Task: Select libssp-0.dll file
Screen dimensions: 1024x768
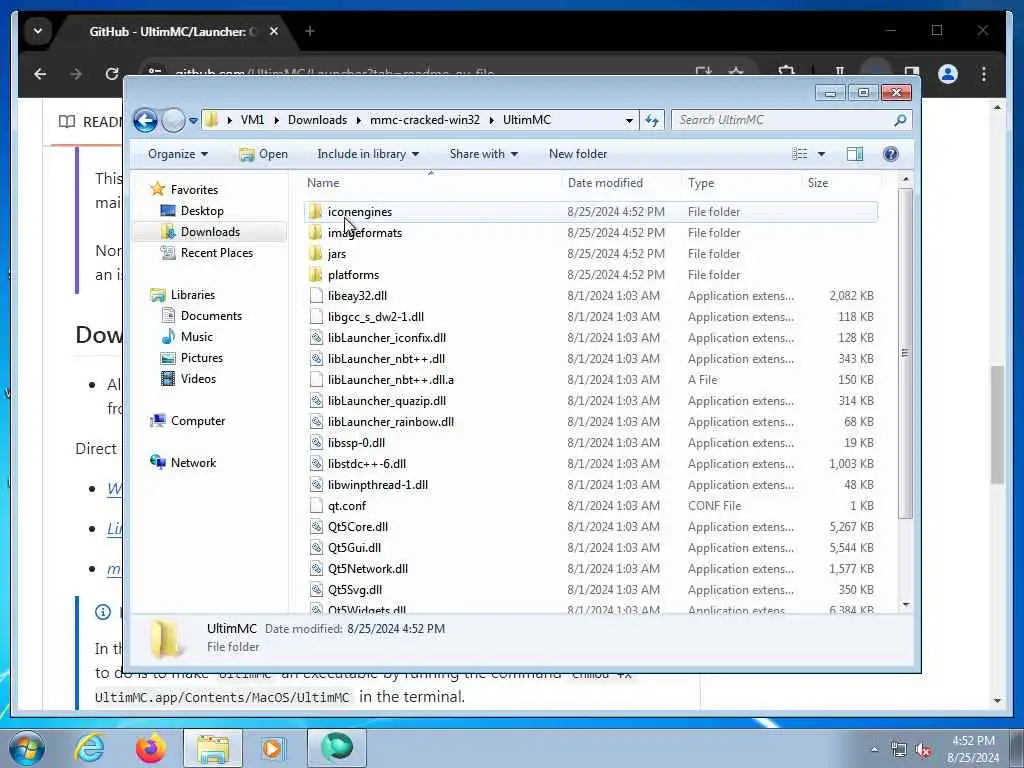Action: coord(356,443)
